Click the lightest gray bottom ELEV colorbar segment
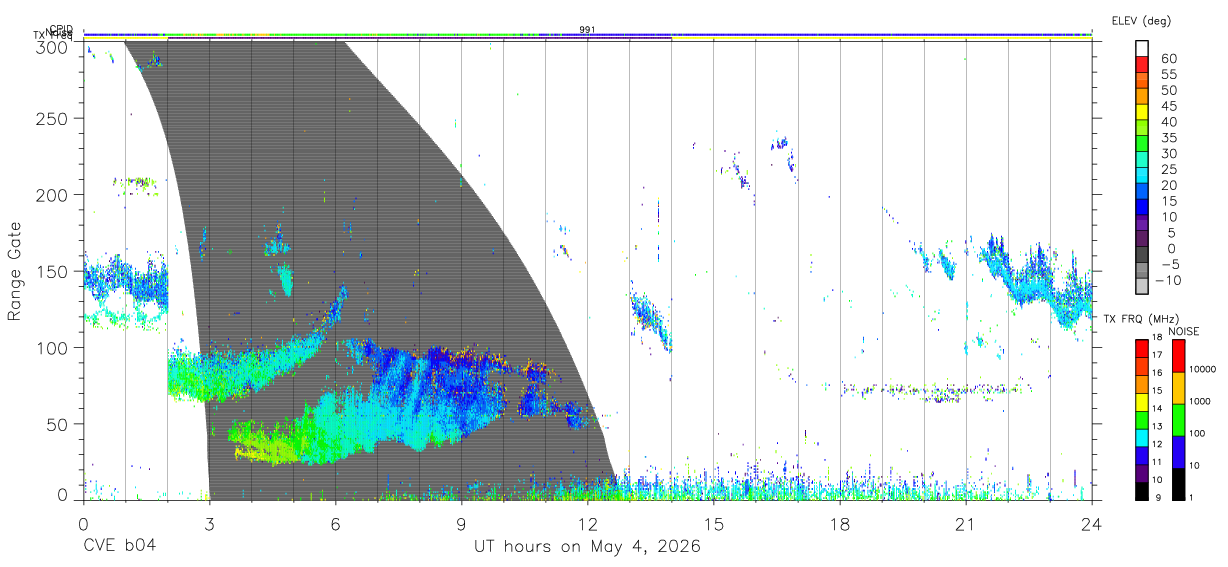Image resolution: width=1228 pixels, height=567 pixels. pos(1142,286)
